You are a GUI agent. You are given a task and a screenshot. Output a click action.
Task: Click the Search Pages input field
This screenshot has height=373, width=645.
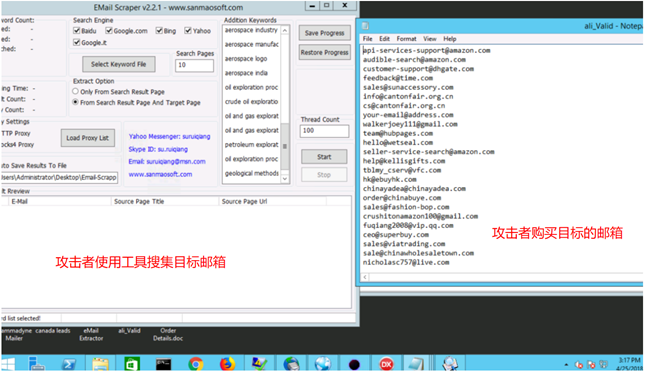[x=194, y=65]
